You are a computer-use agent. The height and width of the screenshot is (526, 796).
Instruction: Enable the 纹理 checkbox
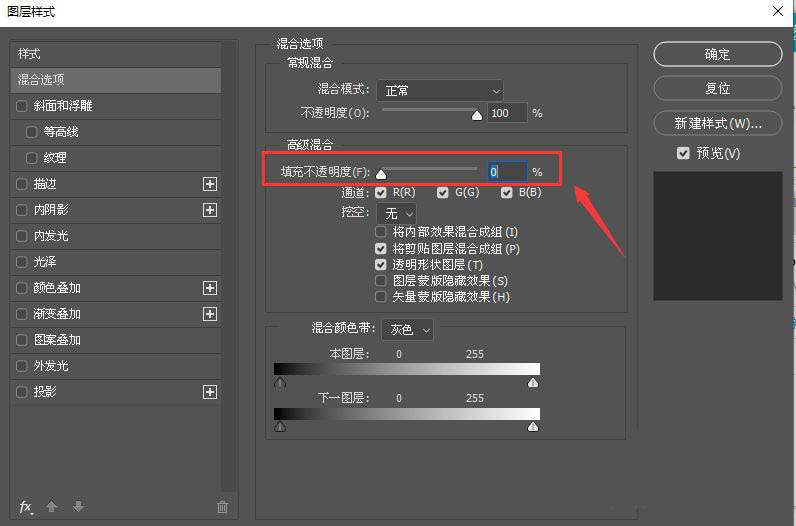tap(31, 158)
